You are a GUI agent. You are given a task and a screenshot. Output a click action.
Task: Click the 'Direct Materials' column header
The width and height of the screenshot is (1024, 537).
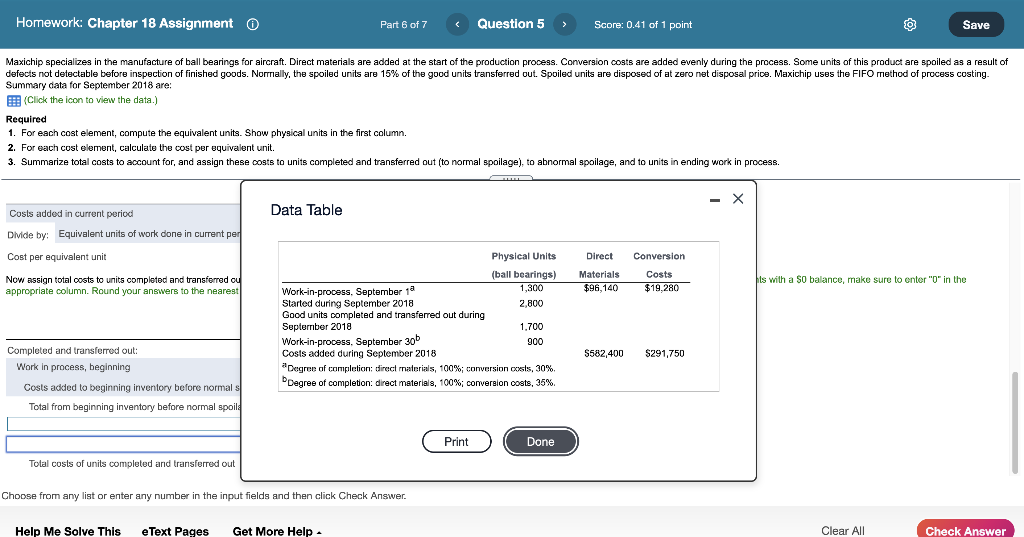point(599,265)
